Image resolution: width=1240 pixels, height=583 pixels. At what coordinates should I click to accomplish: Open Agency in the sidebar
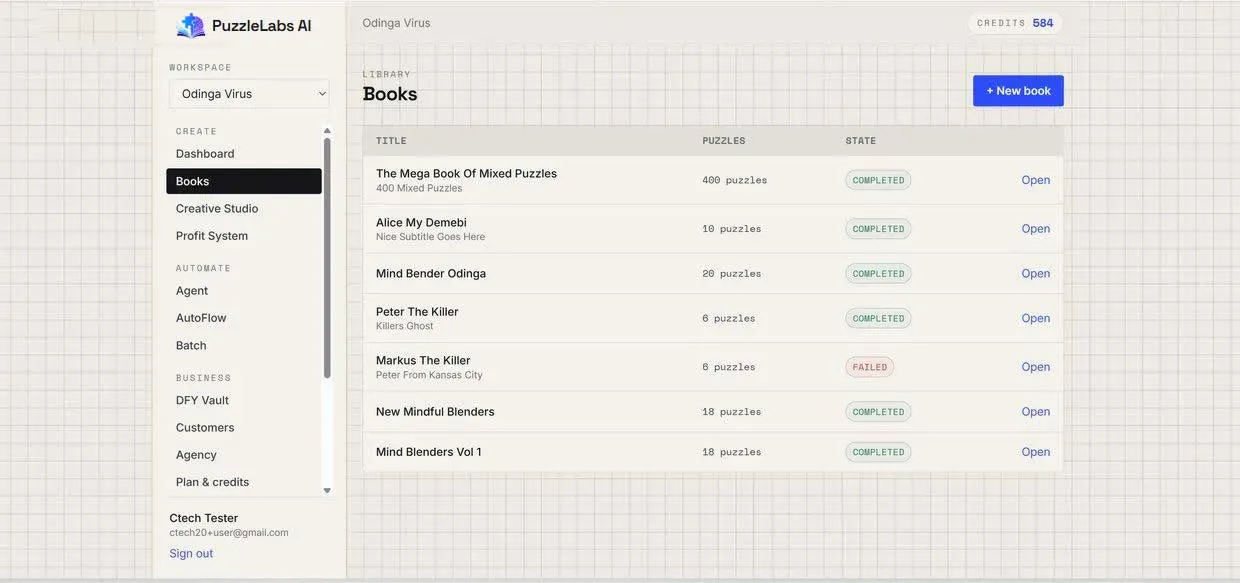click(x=196, y=455)
